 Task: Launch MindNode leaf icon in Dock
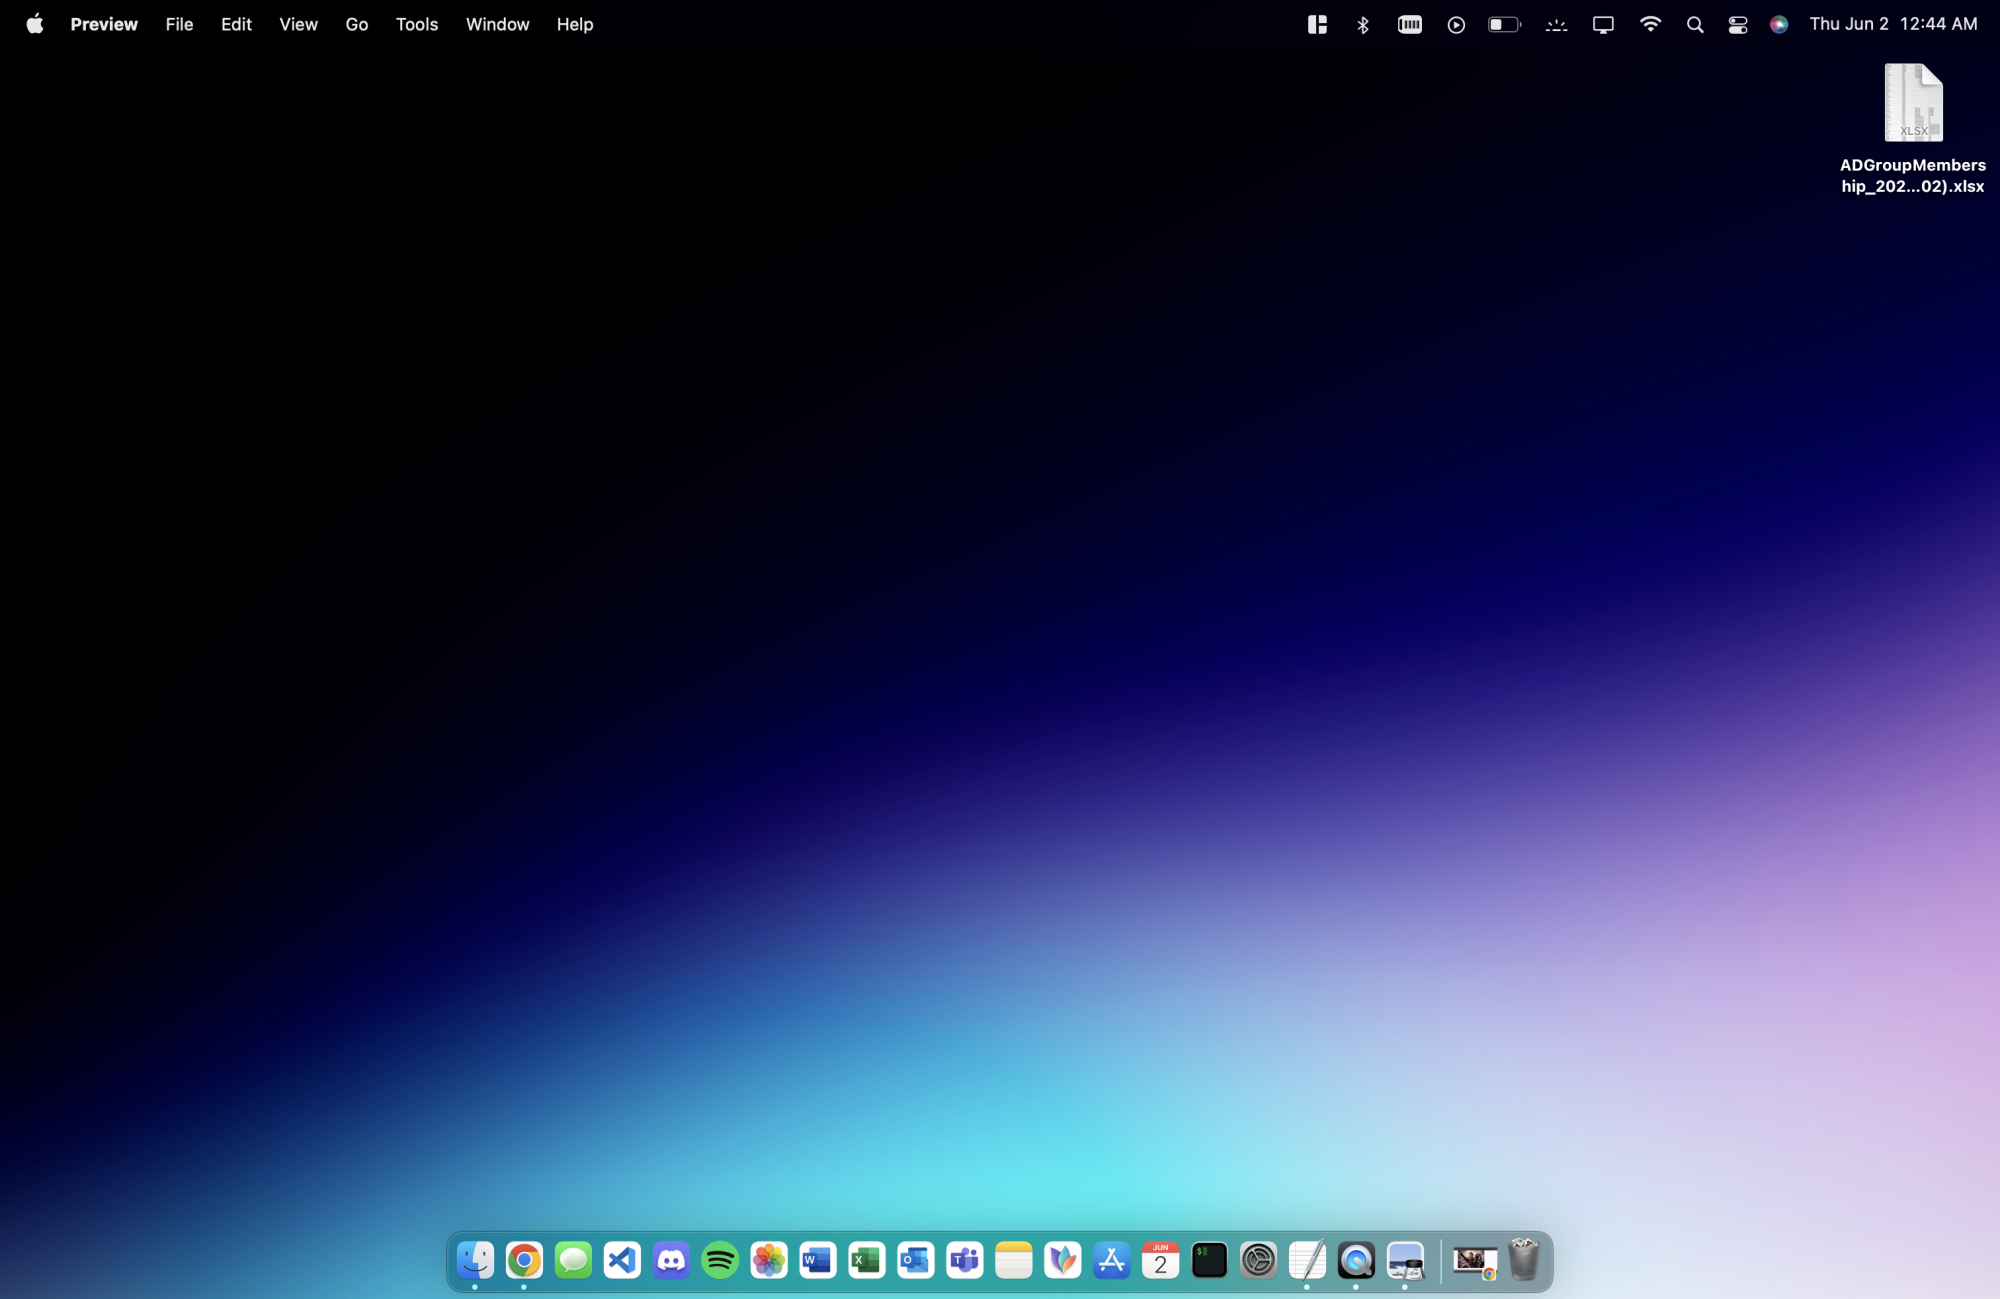tap(1063, 1260)
